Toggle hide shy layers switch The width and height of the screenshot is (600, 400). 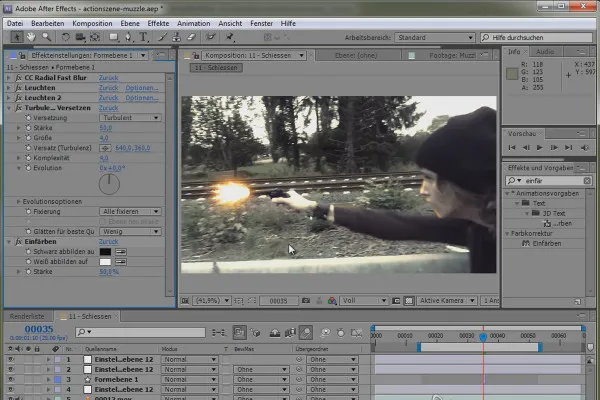pos(275,333)
